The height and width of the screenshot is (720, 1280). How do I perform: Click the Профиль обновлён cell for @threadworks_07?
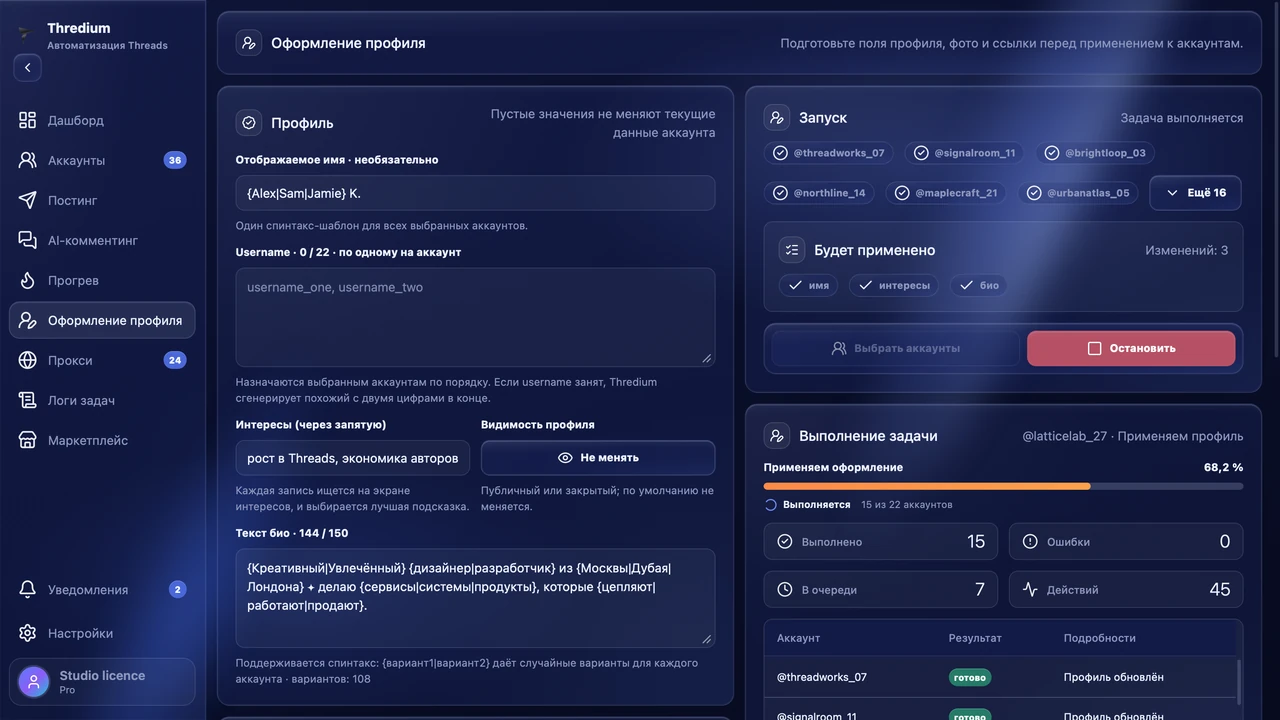pos(1113,677)
